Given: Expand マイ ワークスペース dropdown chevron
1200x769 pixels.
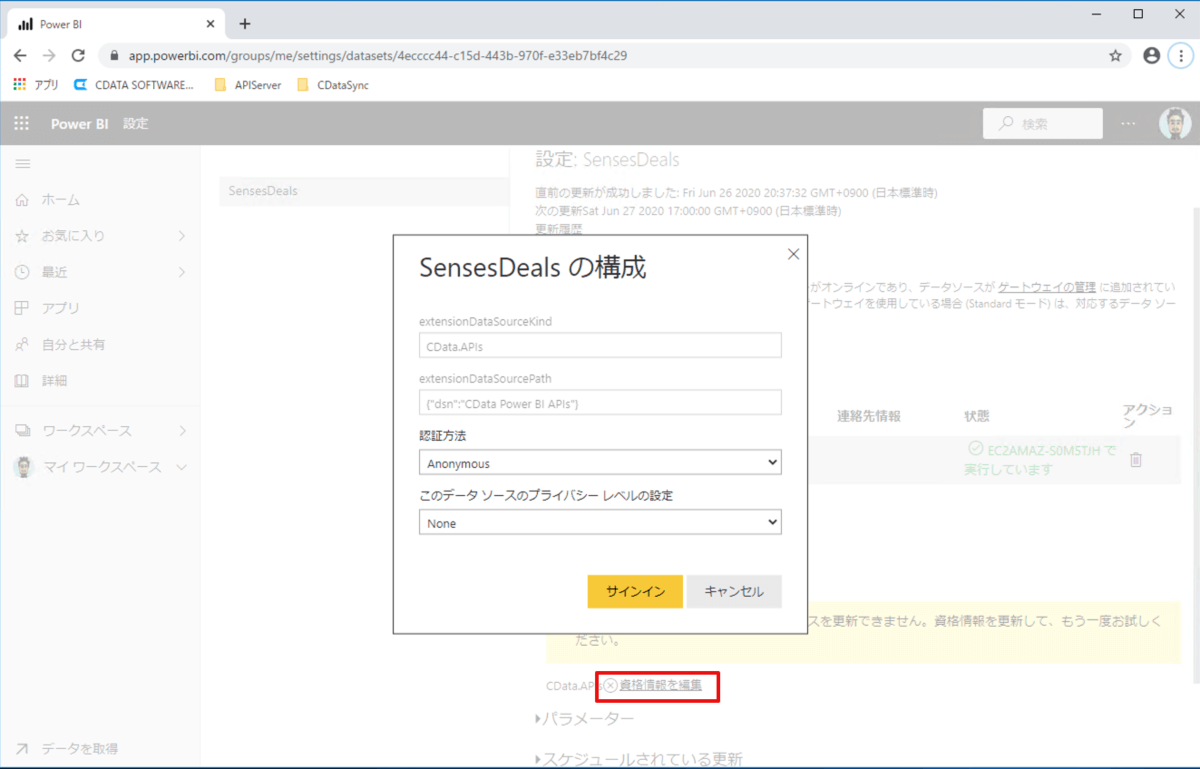Looking at the screenshot, I should pyautogui.click(x=182, y=467).
